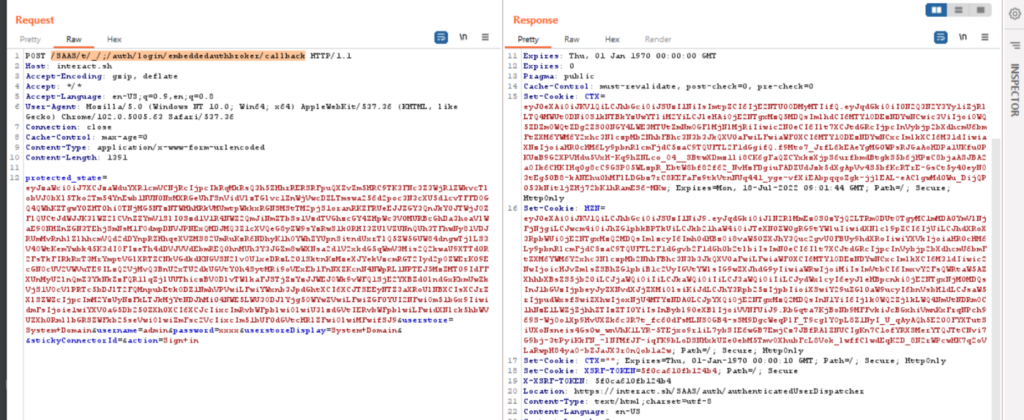Toggle show non-printable characters in Request pane

(x=463, y=38)
